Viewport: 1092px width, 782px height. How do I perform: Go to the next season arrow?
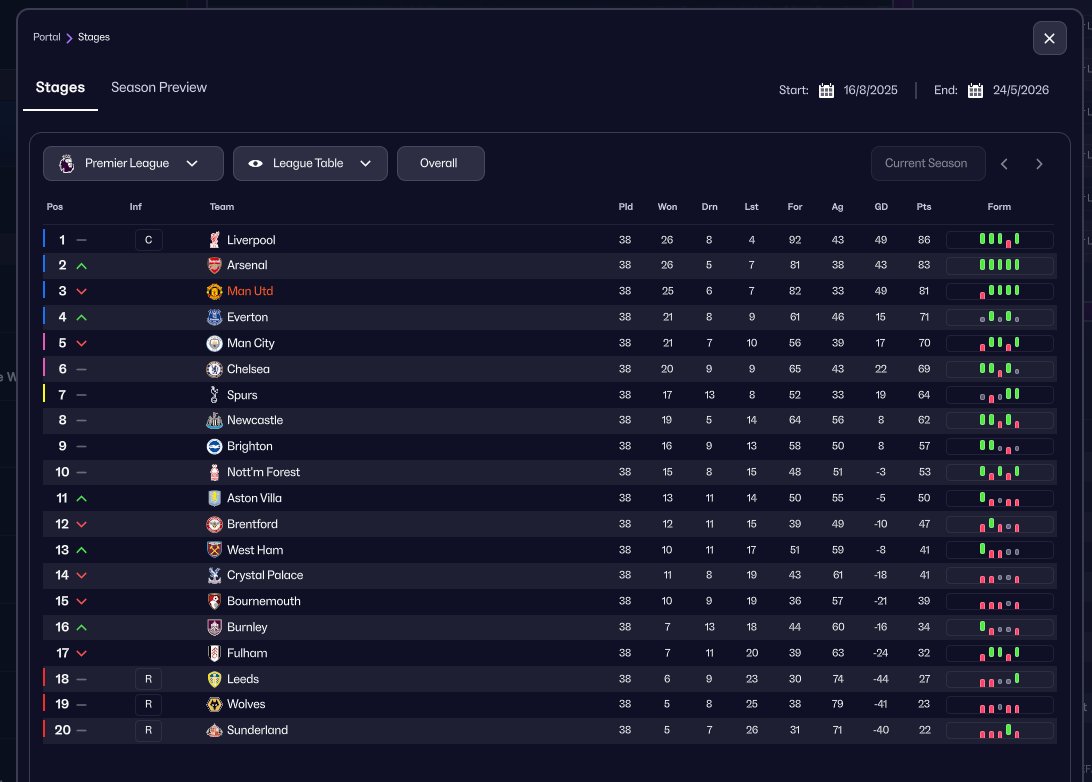1039,164
